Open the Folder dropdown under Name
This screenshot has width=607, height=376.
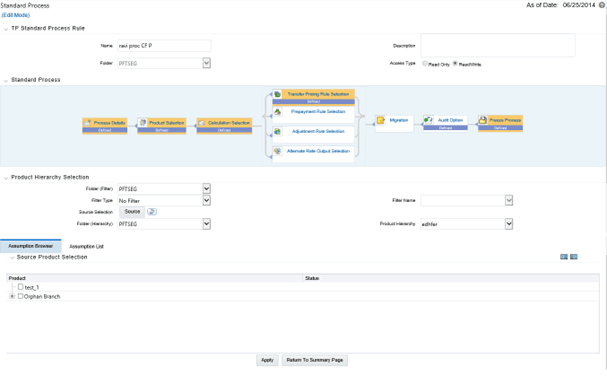206,63
